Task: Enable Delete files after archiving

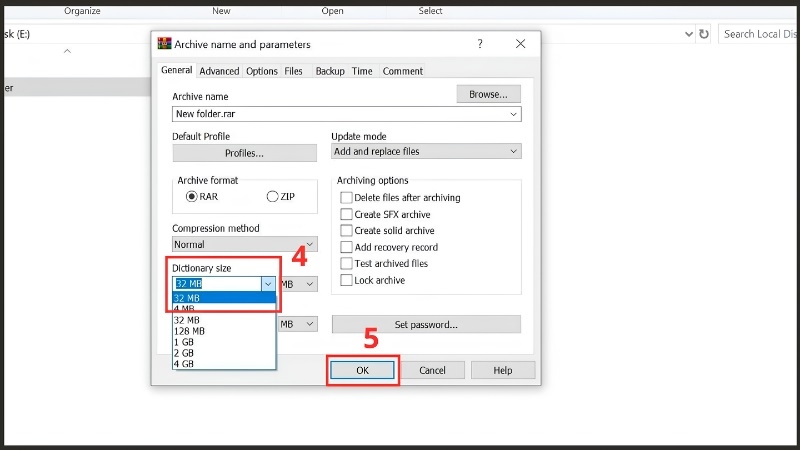Action: click(346, 197)
